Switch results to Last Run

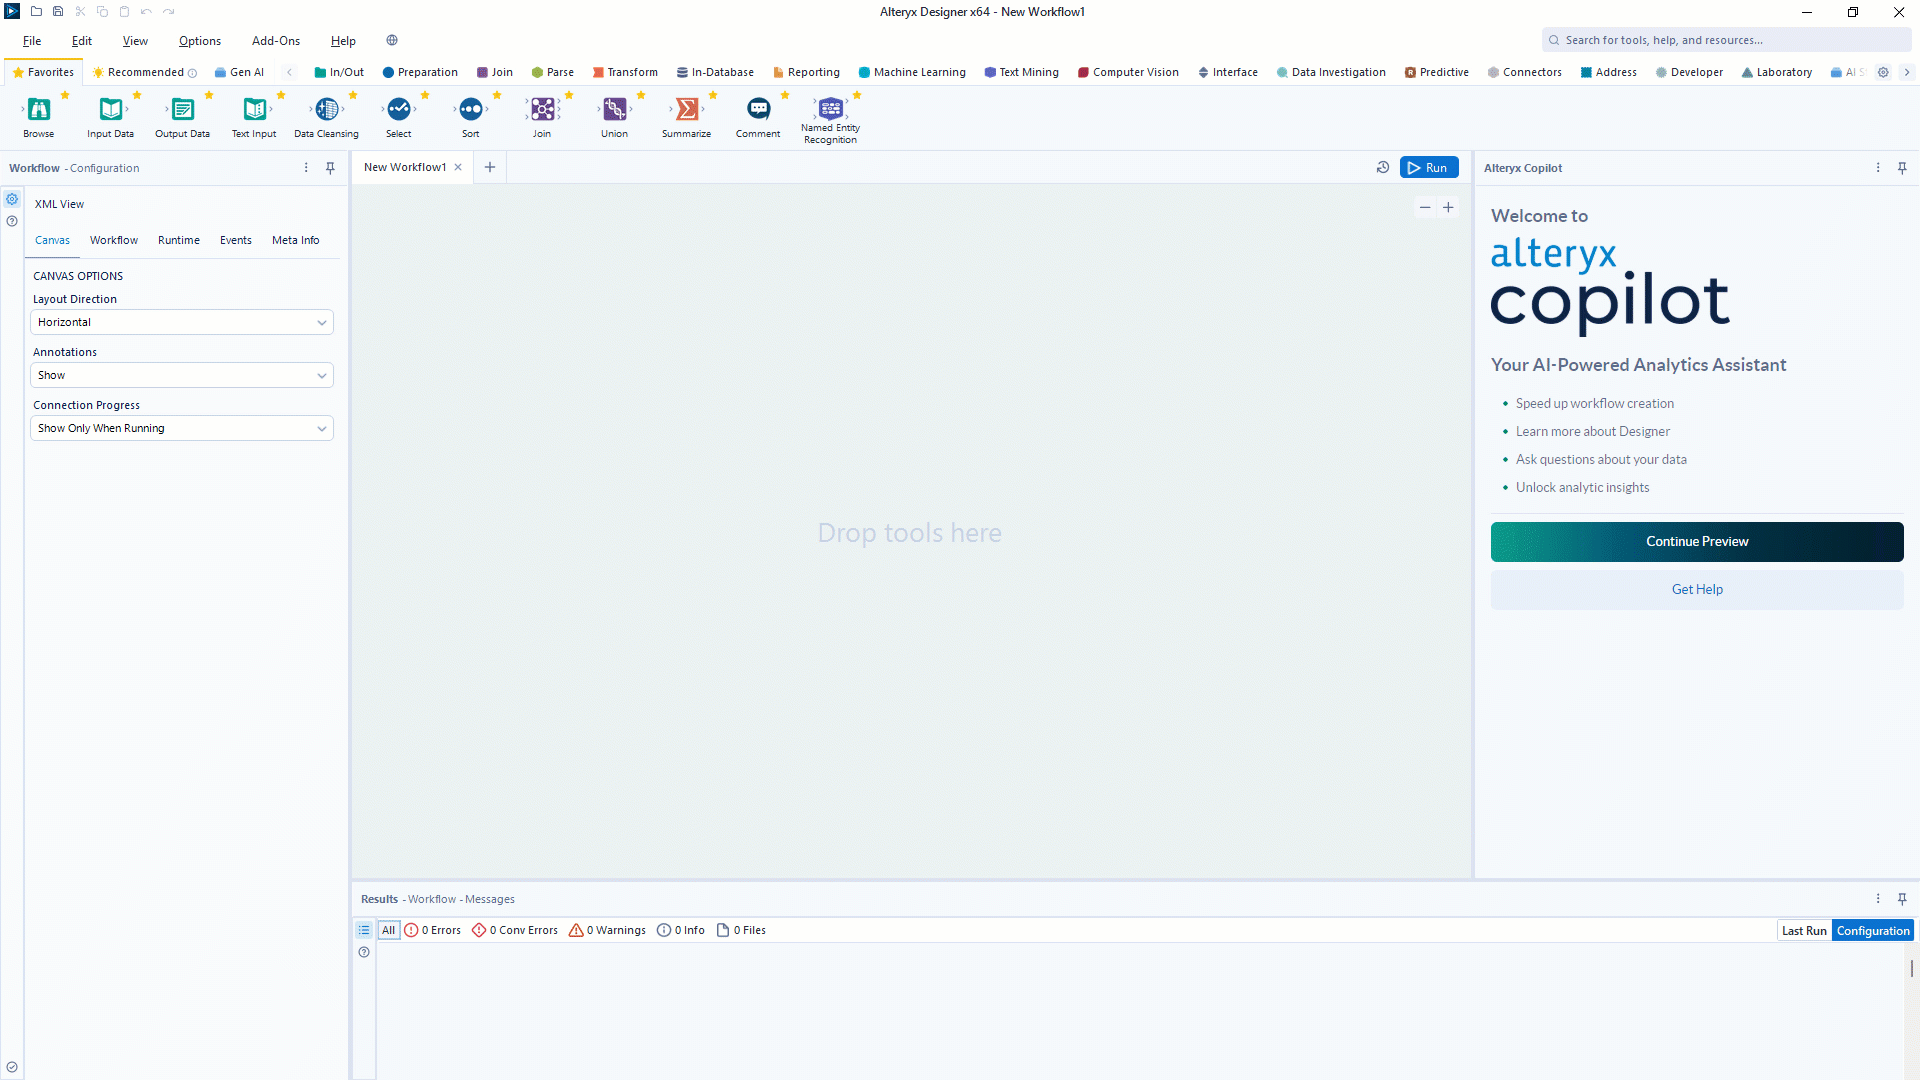(x=1804, y=931)
